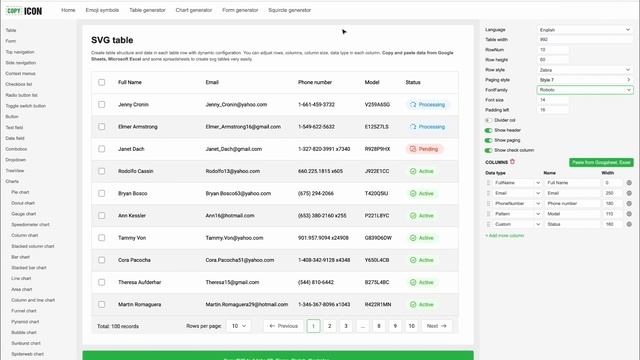Viewport: 640px width, 360px height.
Task: Check the Martin Romaguera row checkbox
Action: pyautogui.click(x=102, y=304)
